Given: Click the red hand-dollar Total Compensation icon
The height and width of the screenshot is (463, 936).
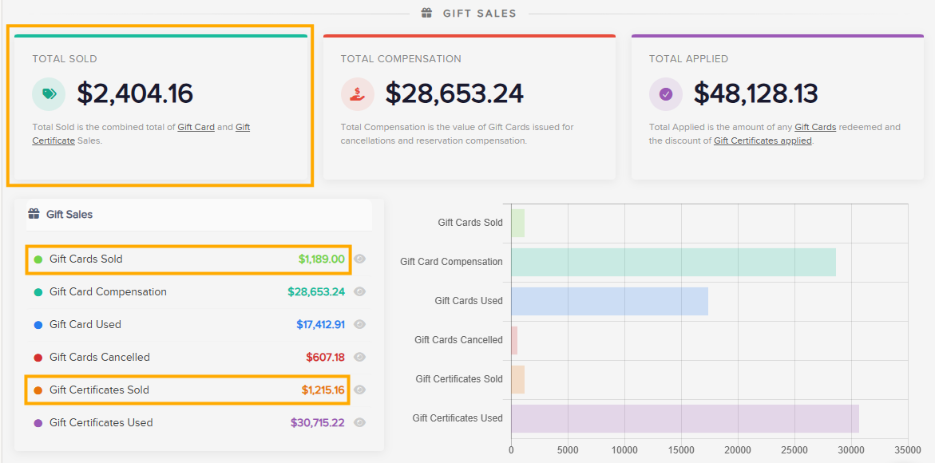Looking at the screenshot, I should [358, 94].
